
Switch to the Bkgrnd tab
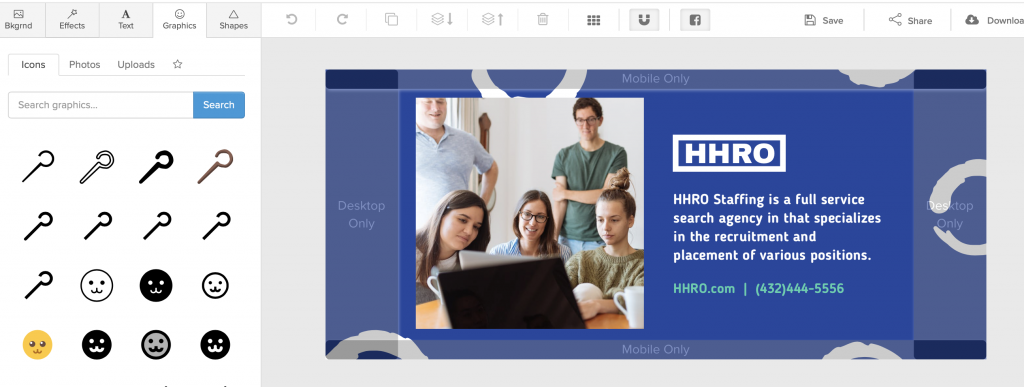[18, 20]
